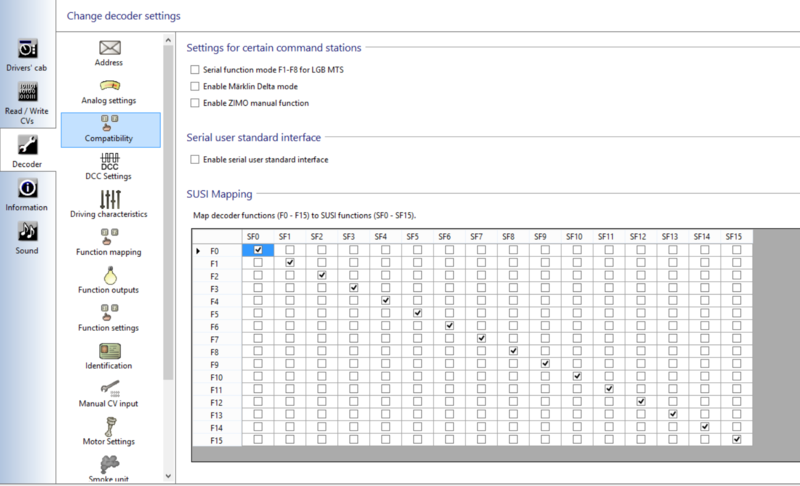Select the F7 row header
This screenshot has height=486, width=800.
click(x=217, y=339)
